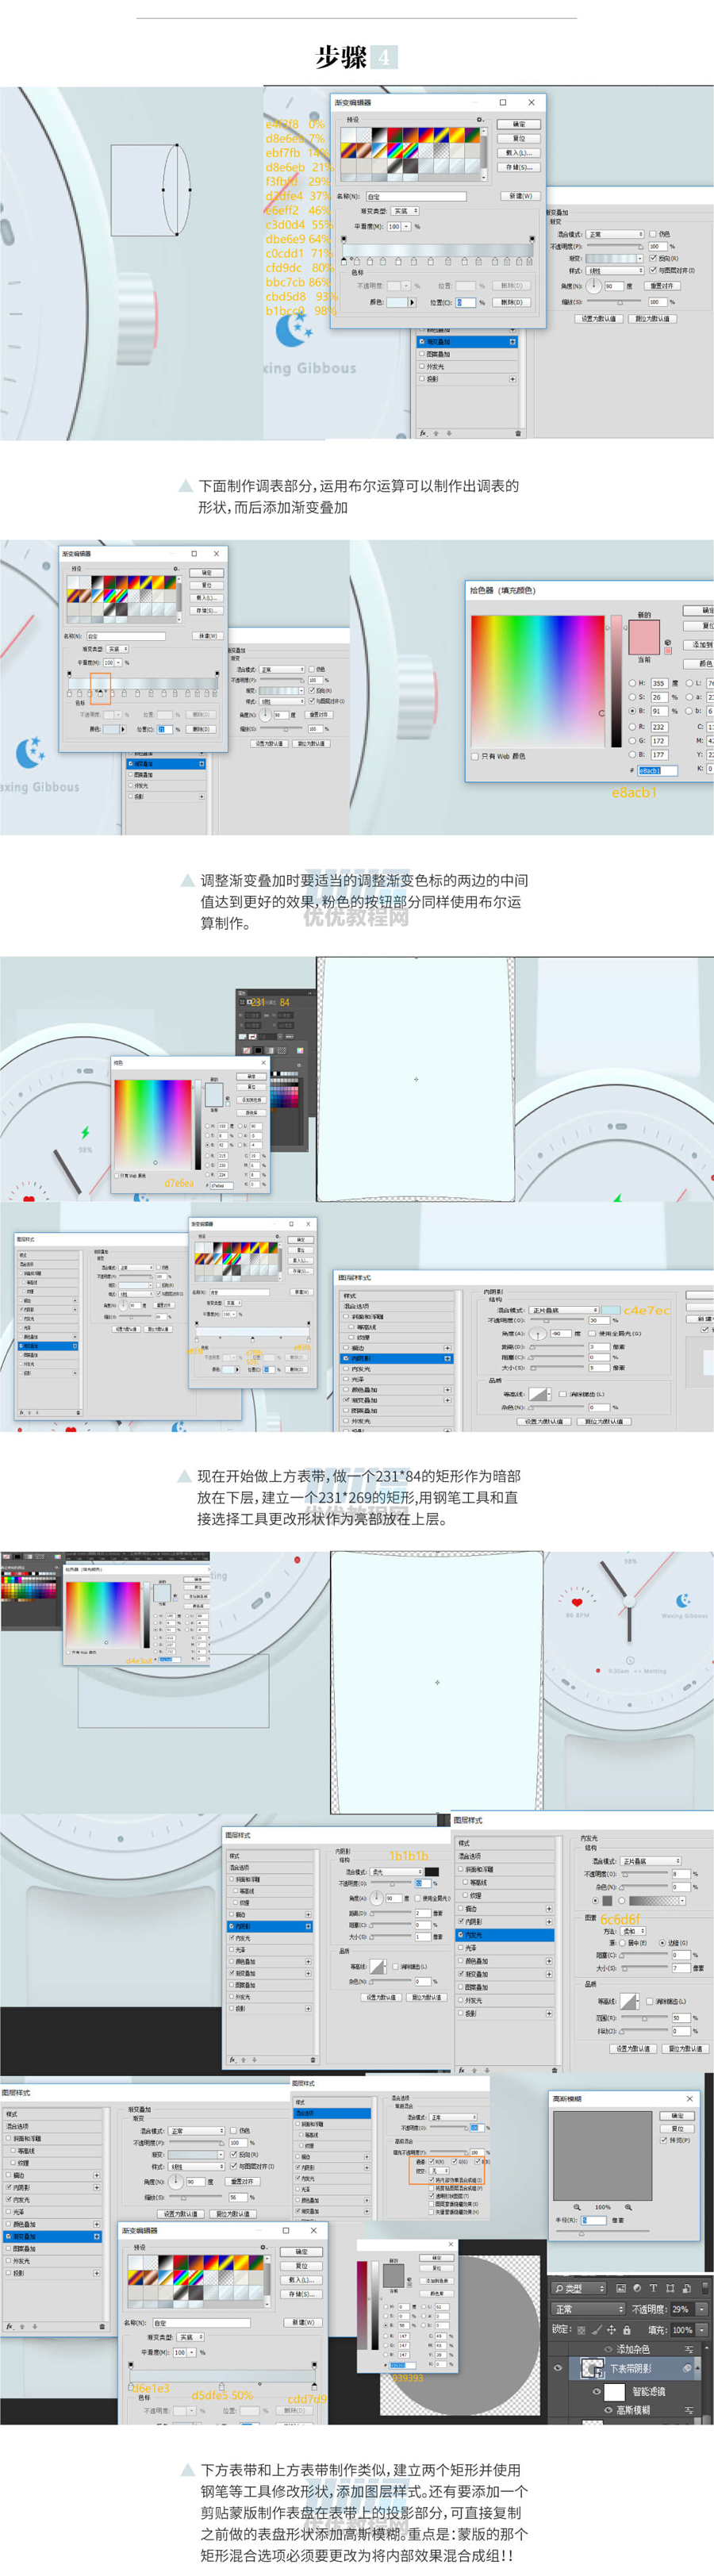Screen dimensions: 714x2576
Task: Select 描边 row in 1b1b1b 内阴影 dialog list
Action: pyautogui.click(x=270, y=1914)
